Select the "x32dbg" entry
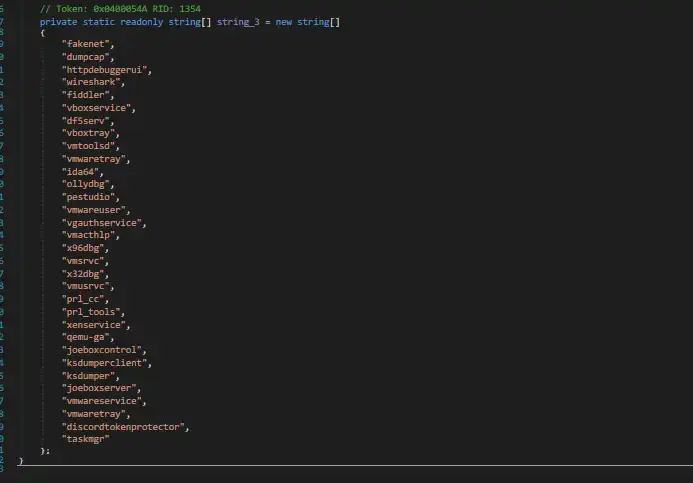693x483 pixels. [83, 274]
